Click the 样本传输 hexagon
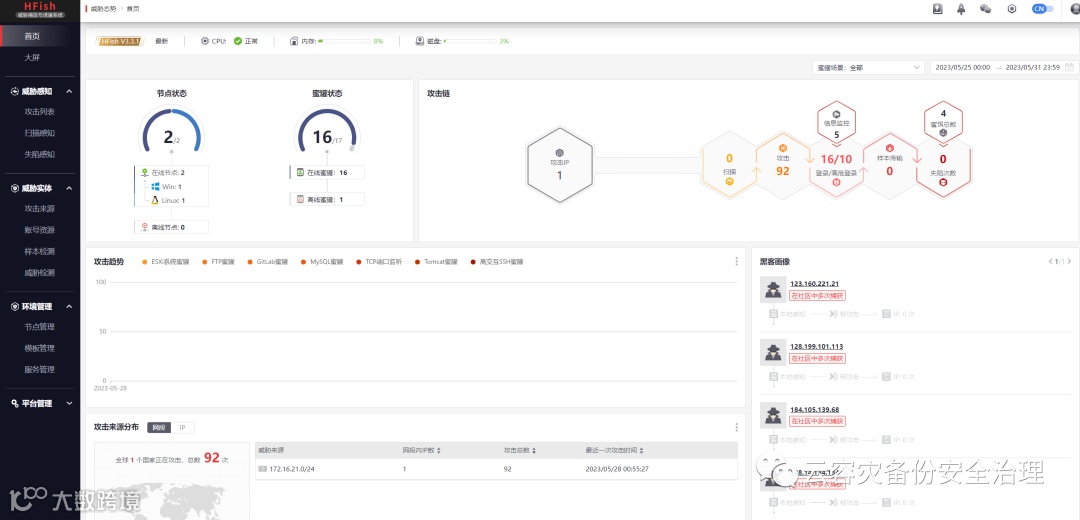The image size is (1080, 520). click(x=890, y=166)
